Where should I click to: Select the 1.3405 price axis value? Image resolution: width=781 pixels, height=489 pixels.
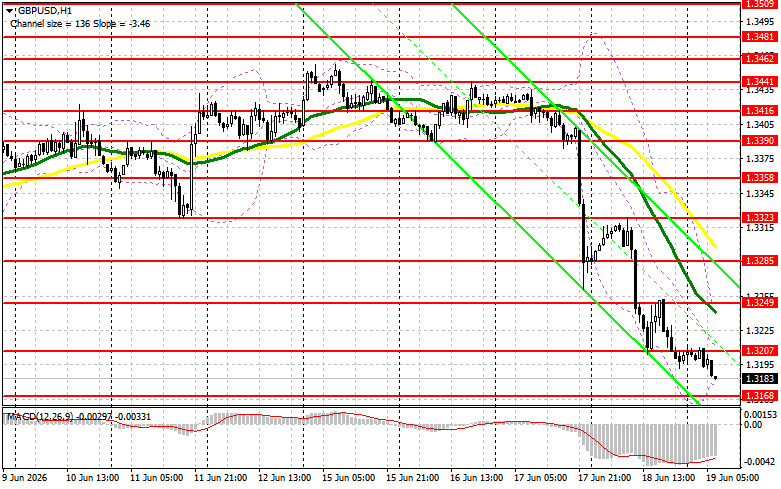coord(761,124)
